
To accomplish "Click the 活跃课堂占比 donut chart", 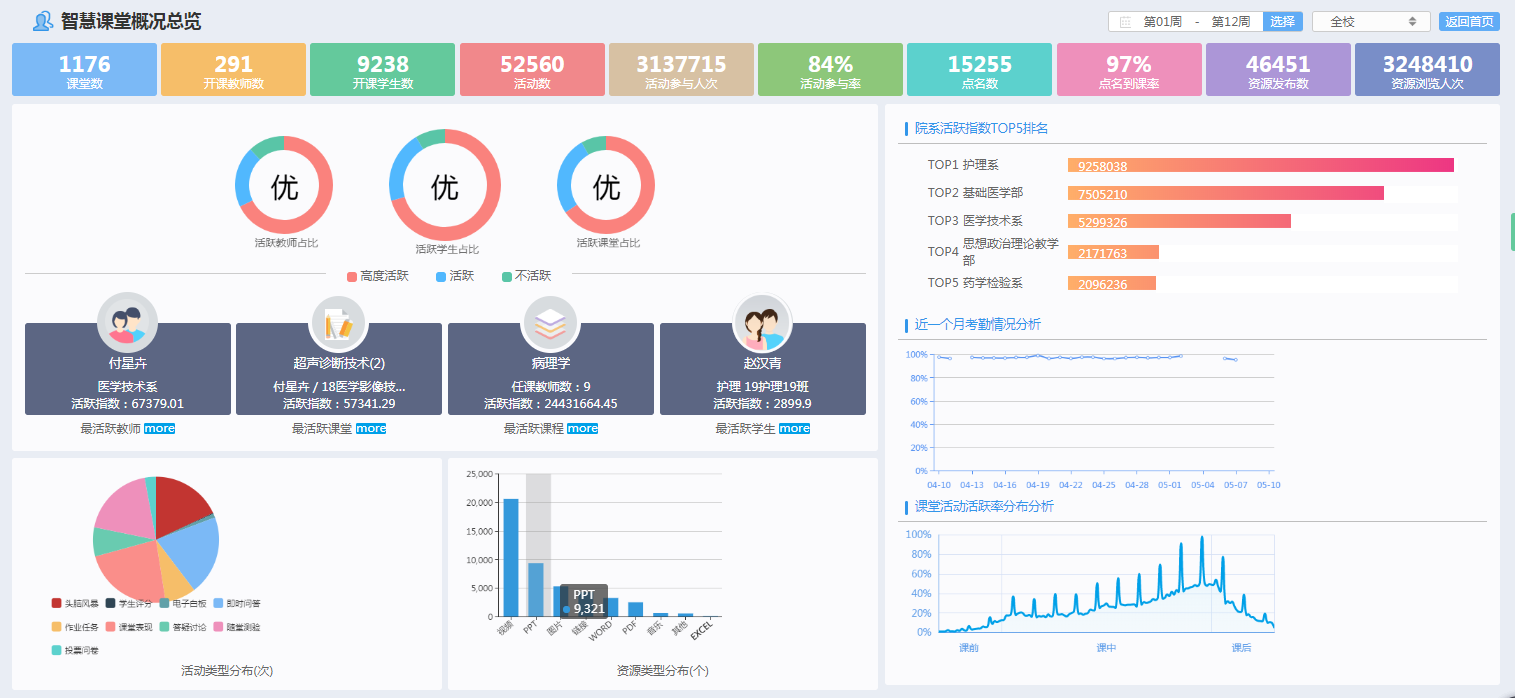I will pos(606,186).
